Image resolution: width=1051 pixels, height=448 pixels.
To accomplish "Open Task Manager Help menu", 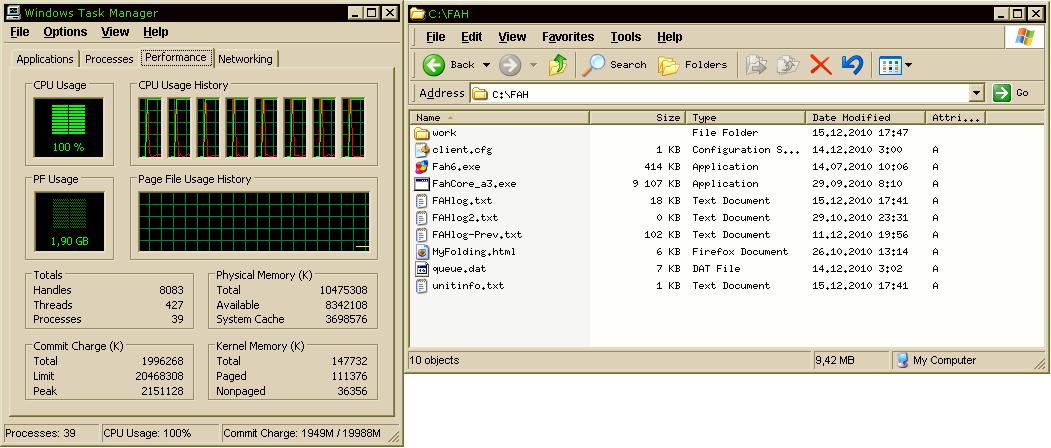I will pyautogui.click(x=156, y=32).
